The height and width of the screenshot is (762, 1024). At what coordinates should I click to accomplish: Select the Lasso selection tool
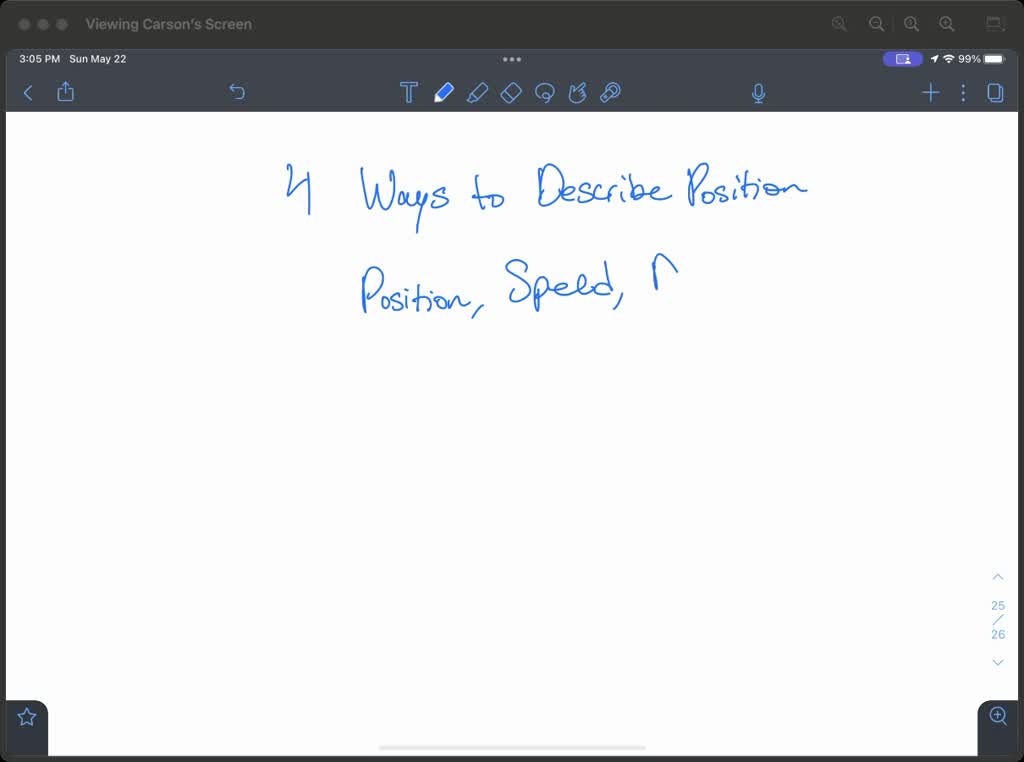click(x=545, y=92)
